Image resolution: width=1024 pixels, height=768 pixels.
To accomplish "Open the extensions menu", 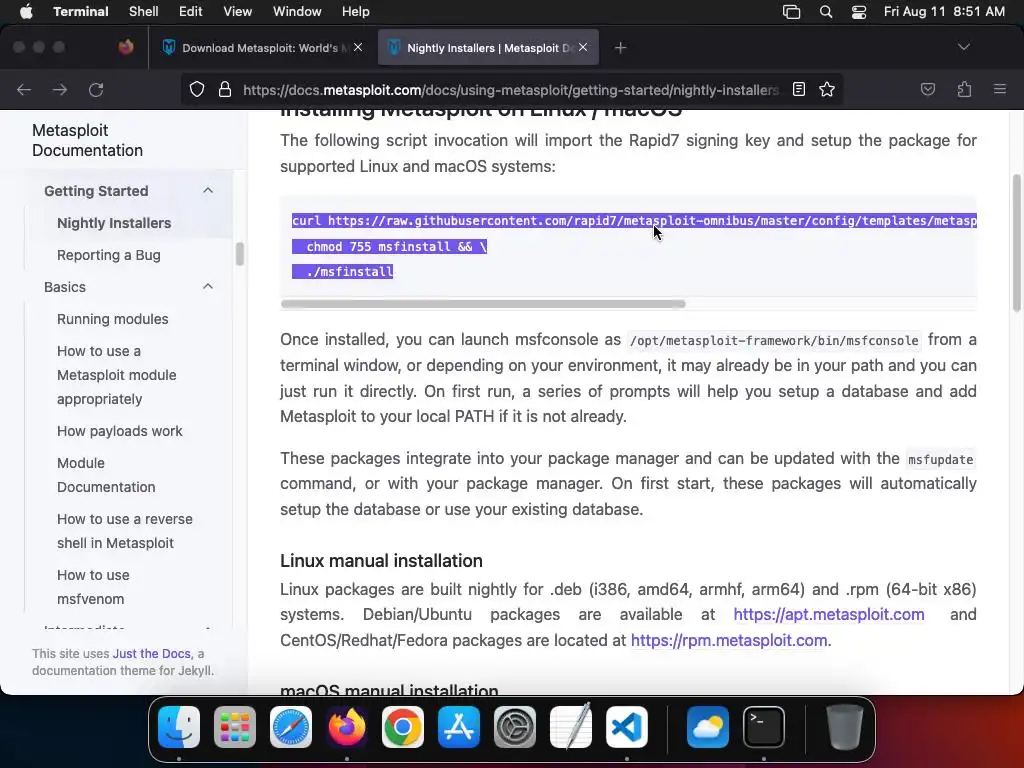I will point(964,89).
